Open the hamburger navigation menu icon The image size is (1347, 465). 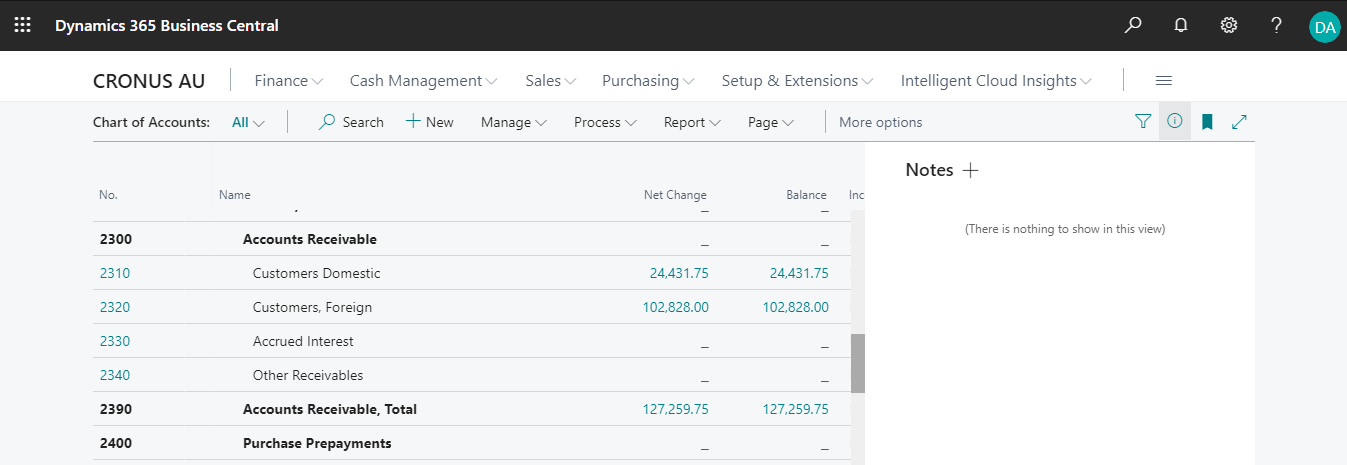pos(1164,81)
